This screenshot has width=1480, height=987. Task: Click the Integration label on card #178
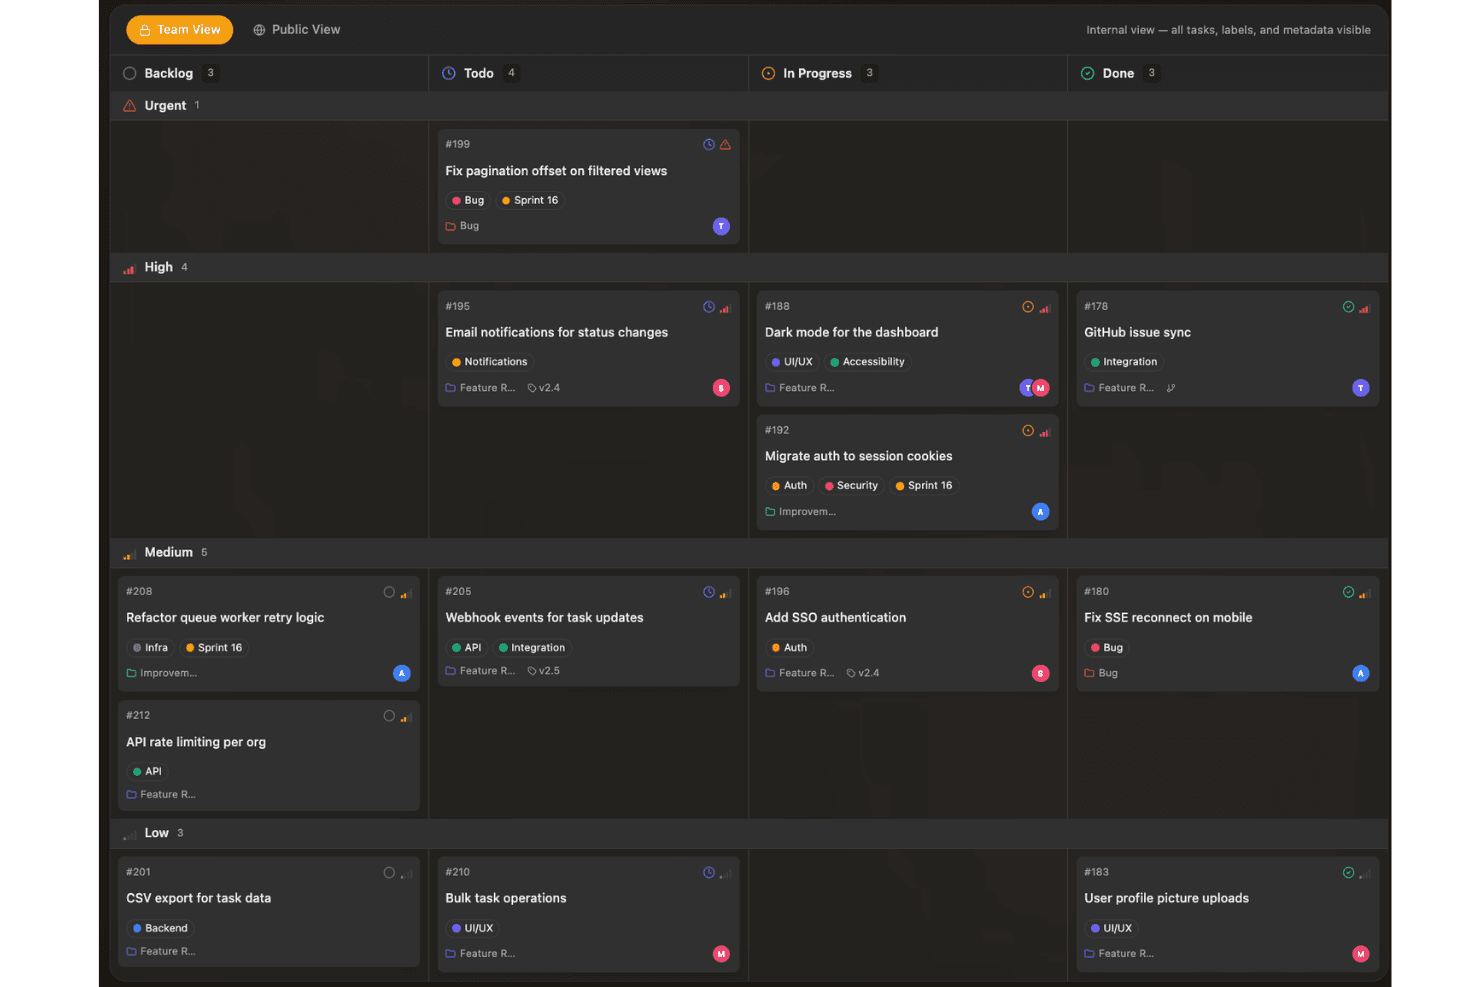tap(1124, 362)
